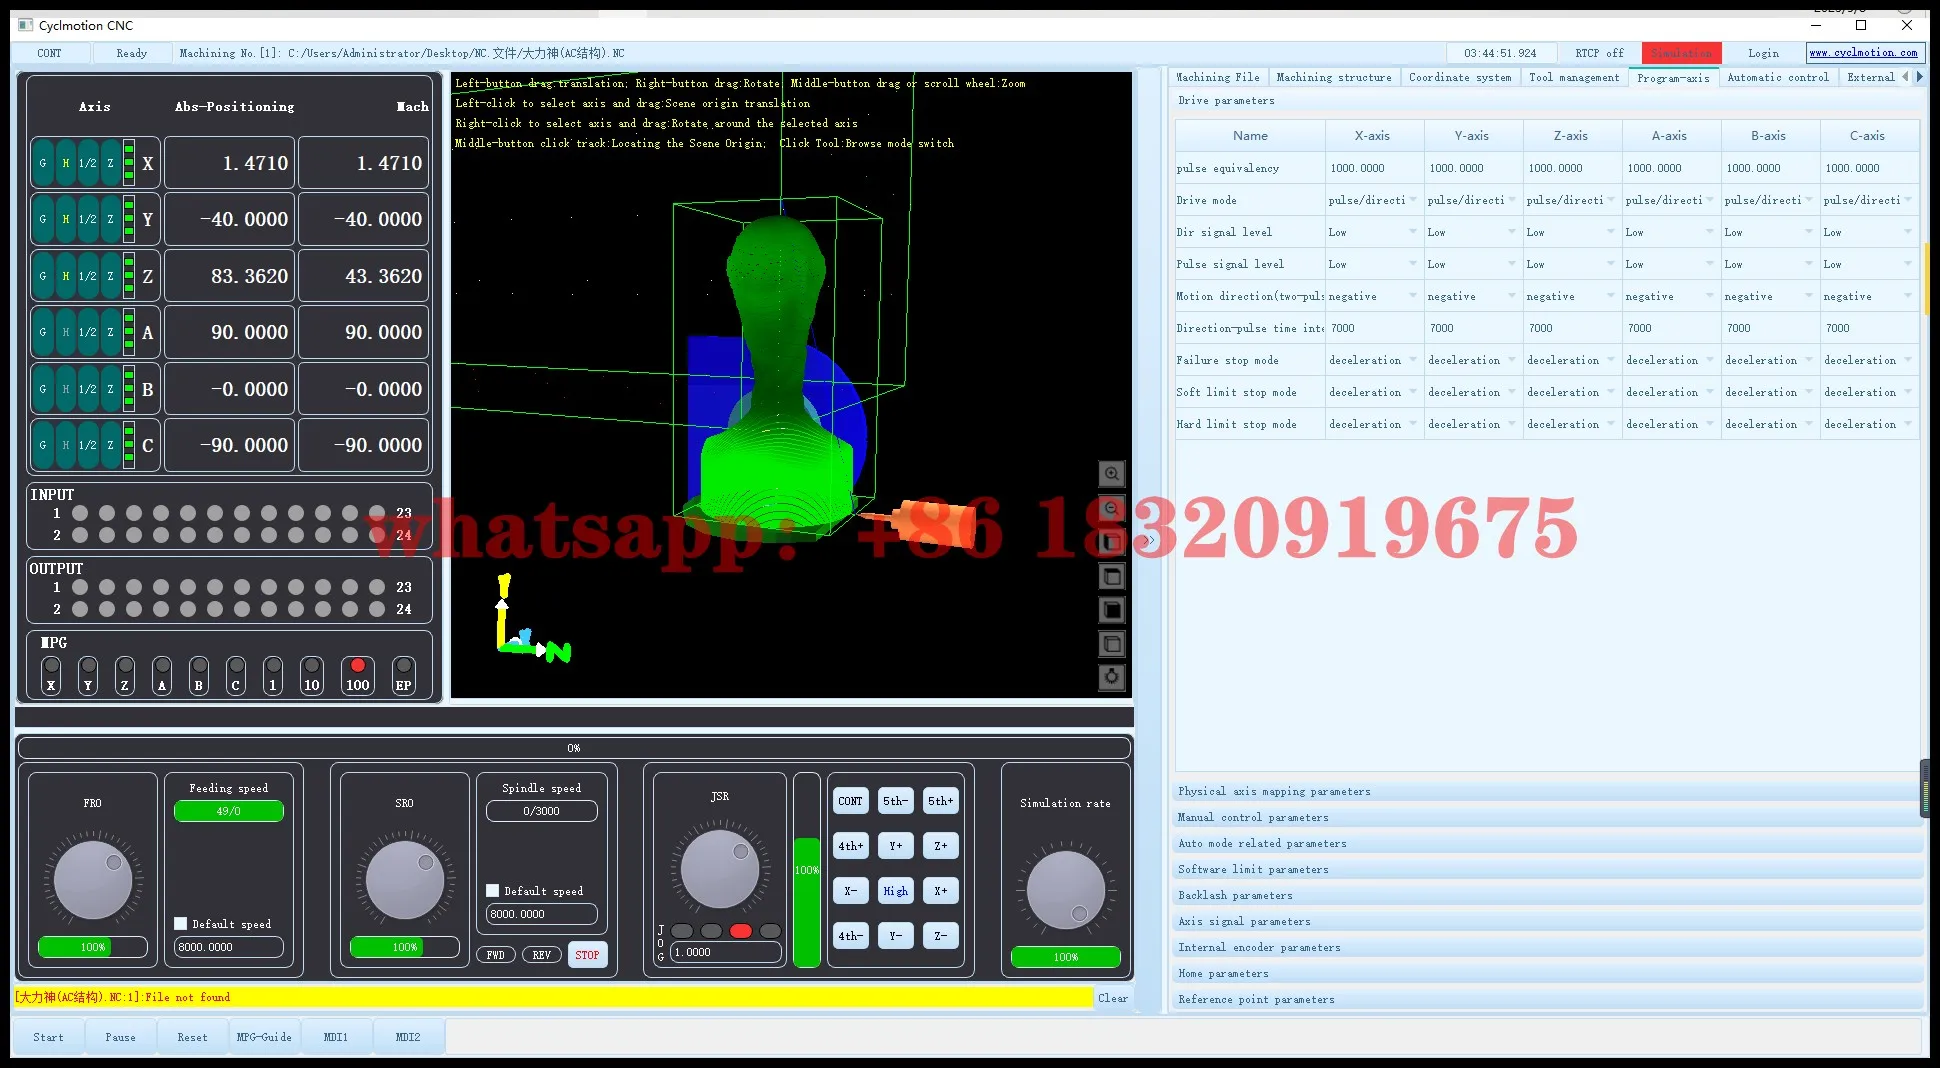
Task: Click the X-axis pulse equivalency field
Action: click(x=1373, y=168)
